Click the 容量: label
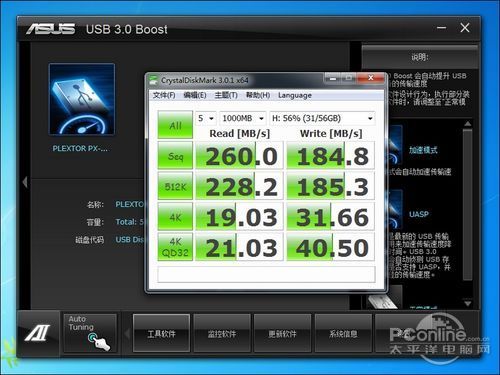The image size is (500, 375). [96, 222]
